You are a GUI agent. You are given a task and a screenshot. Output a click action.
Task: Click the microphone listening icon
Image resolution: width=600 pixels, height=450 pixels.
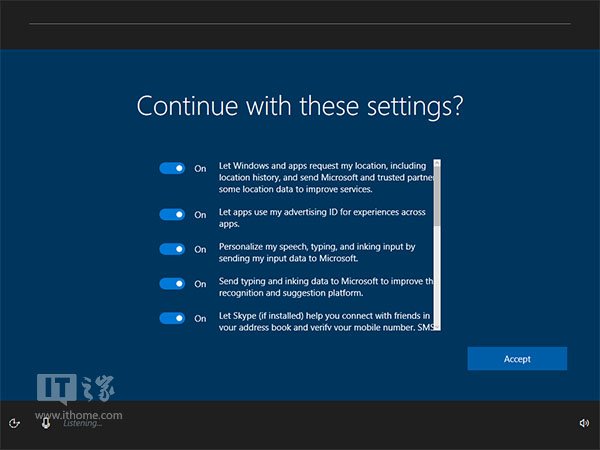(x=46, y=423)
